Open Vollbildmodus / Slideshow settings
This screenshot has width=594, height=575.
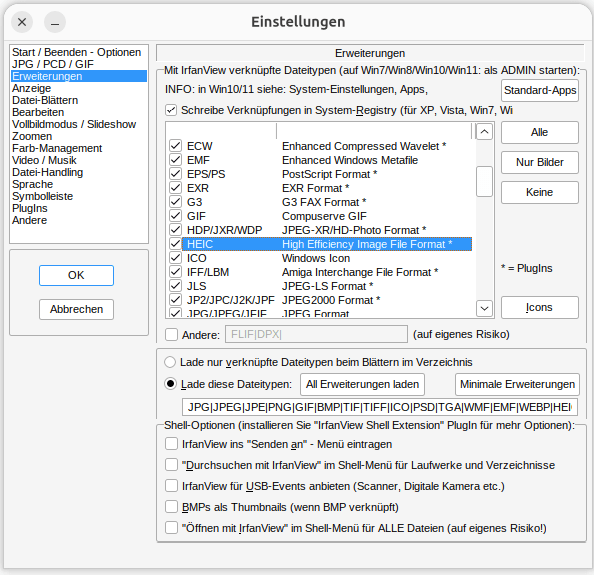coord(74,124)
